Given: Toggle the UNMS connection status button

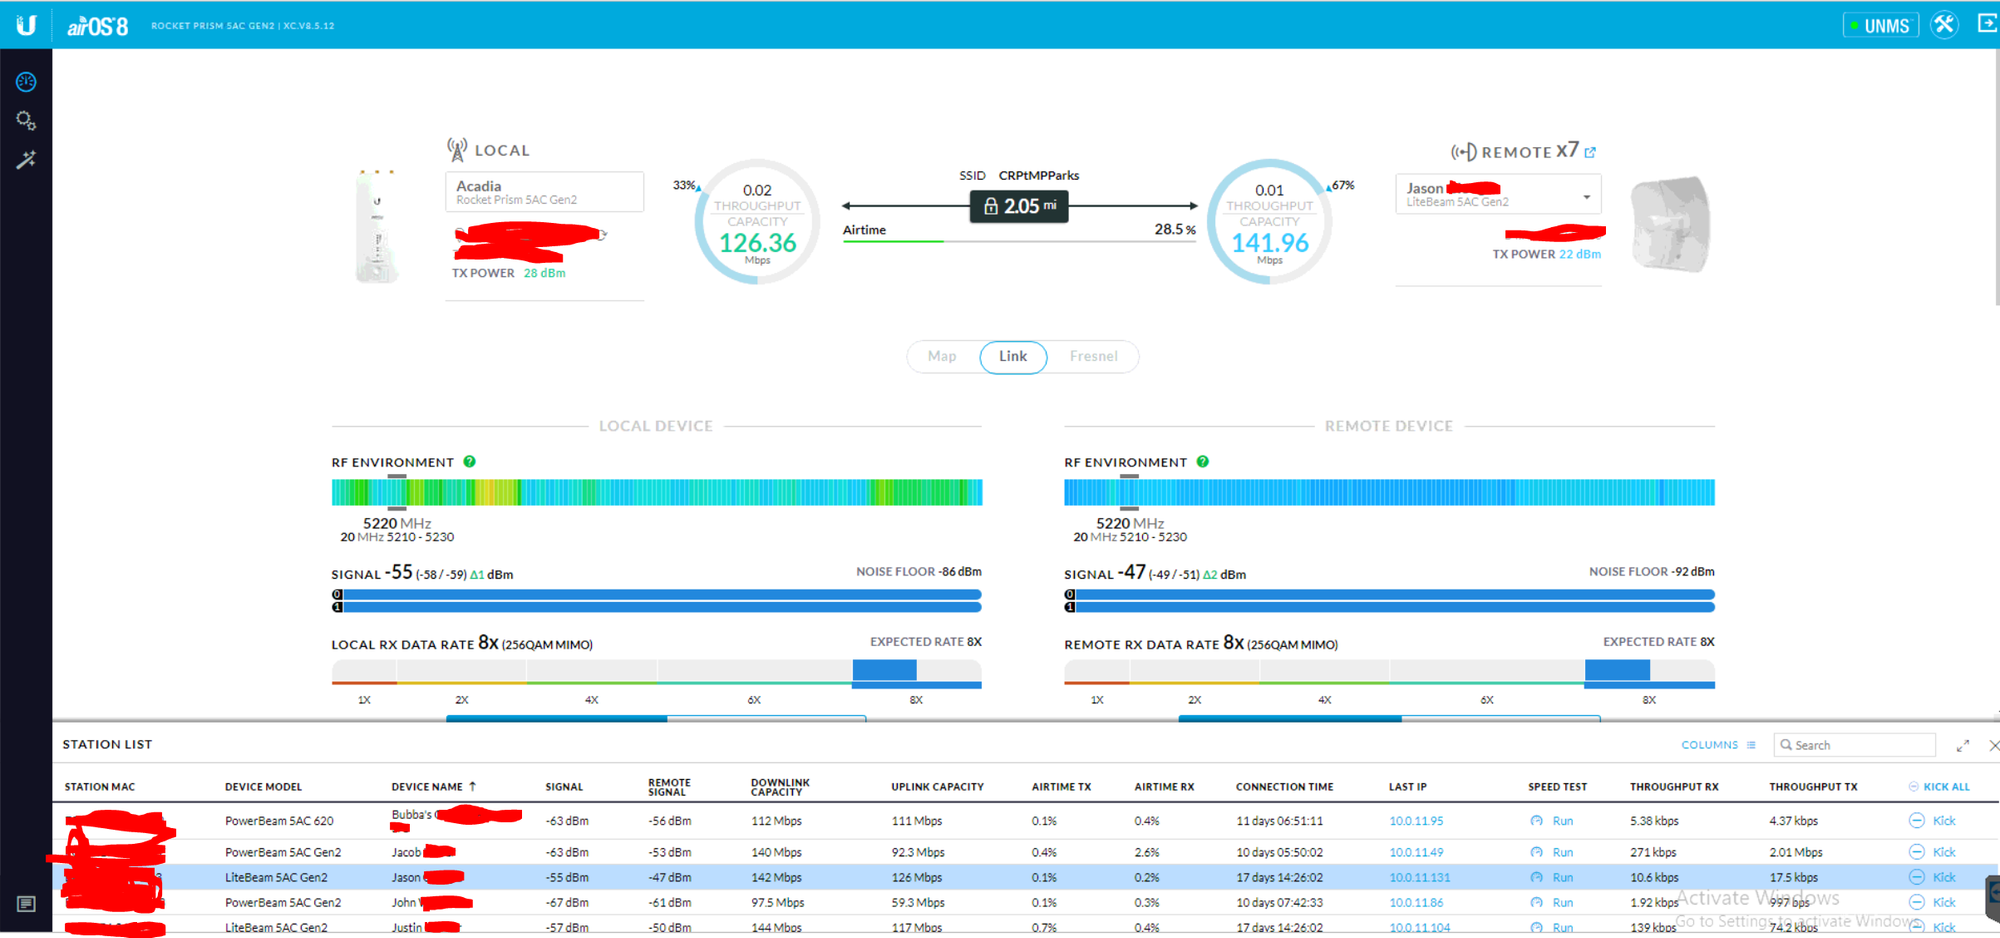Looking at the screenshot, I should 1880,26.
